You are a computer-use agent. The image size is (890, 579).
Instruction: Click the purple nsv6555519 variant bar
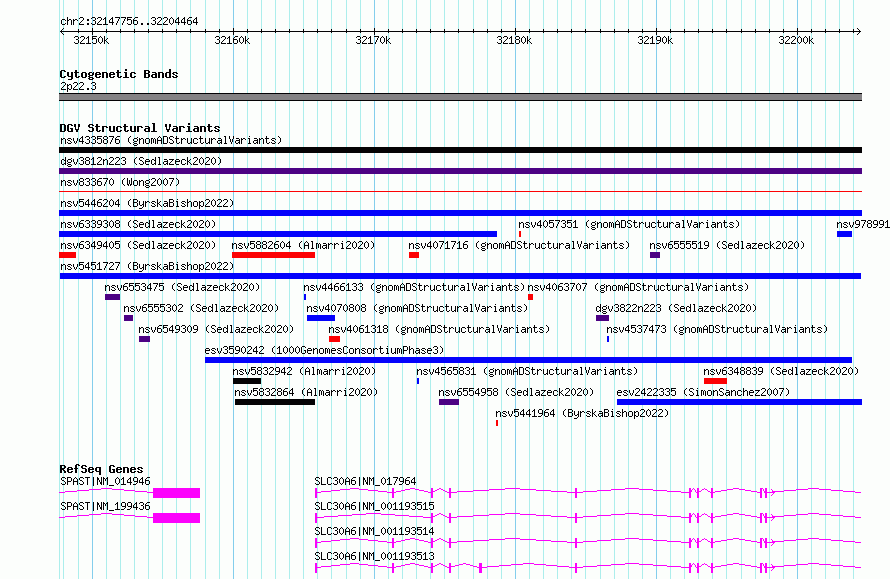[x=655, y=255]
